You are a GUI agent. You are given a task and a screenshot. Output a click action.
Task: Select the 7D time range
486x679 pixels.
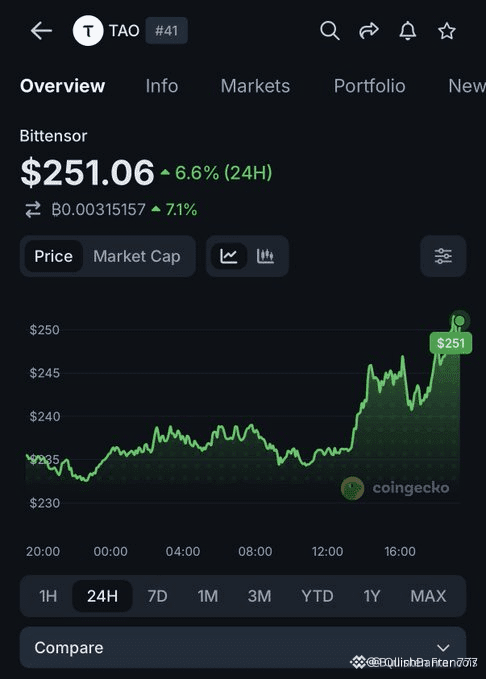[157, 596]
